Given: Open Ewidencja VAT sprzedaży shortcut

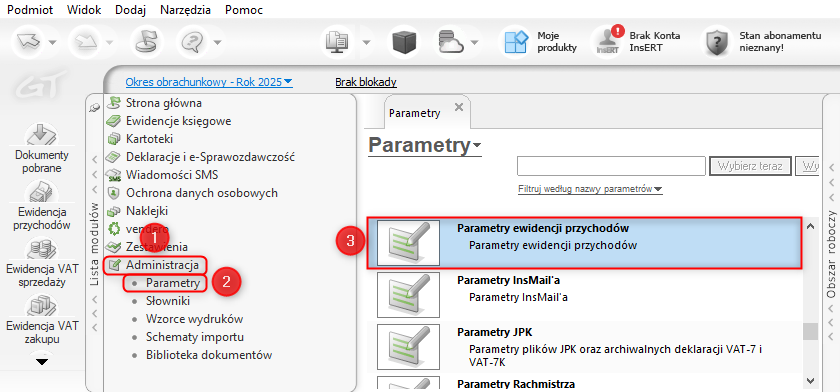Looking at the screenshot, I should click(x=42, y=263).
